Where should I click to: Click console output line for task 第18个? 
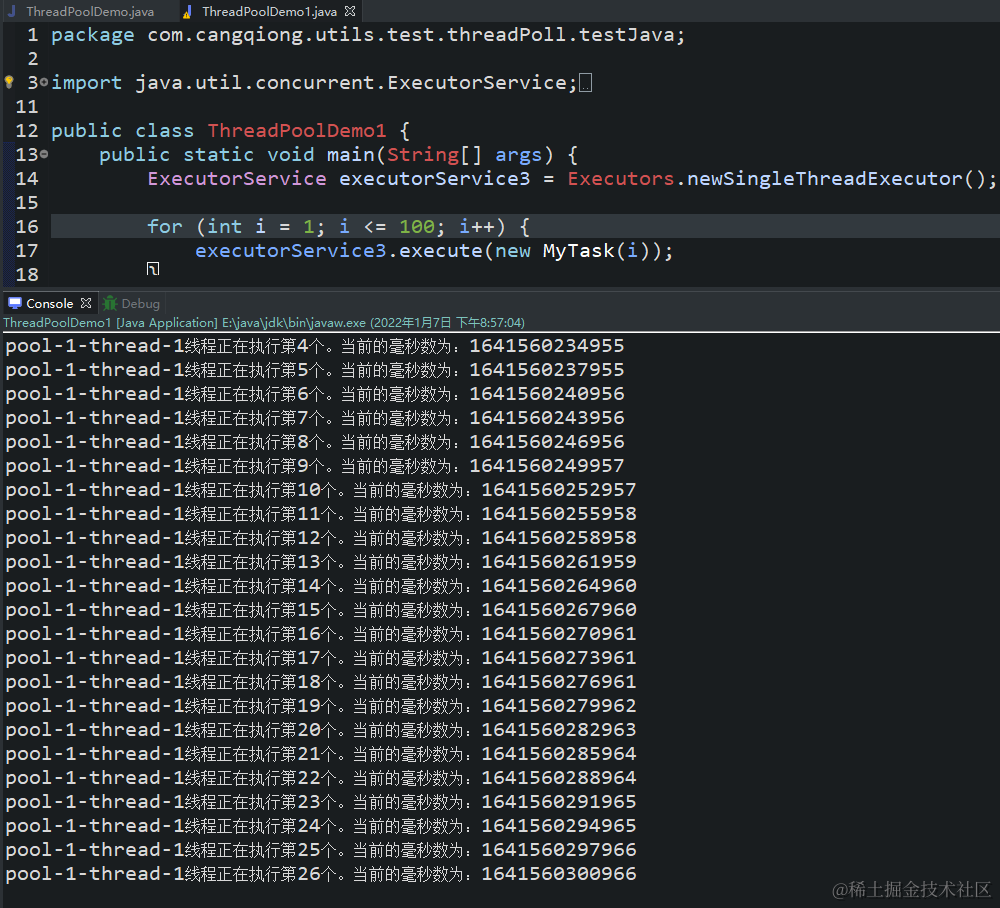(x=321, y=682)
